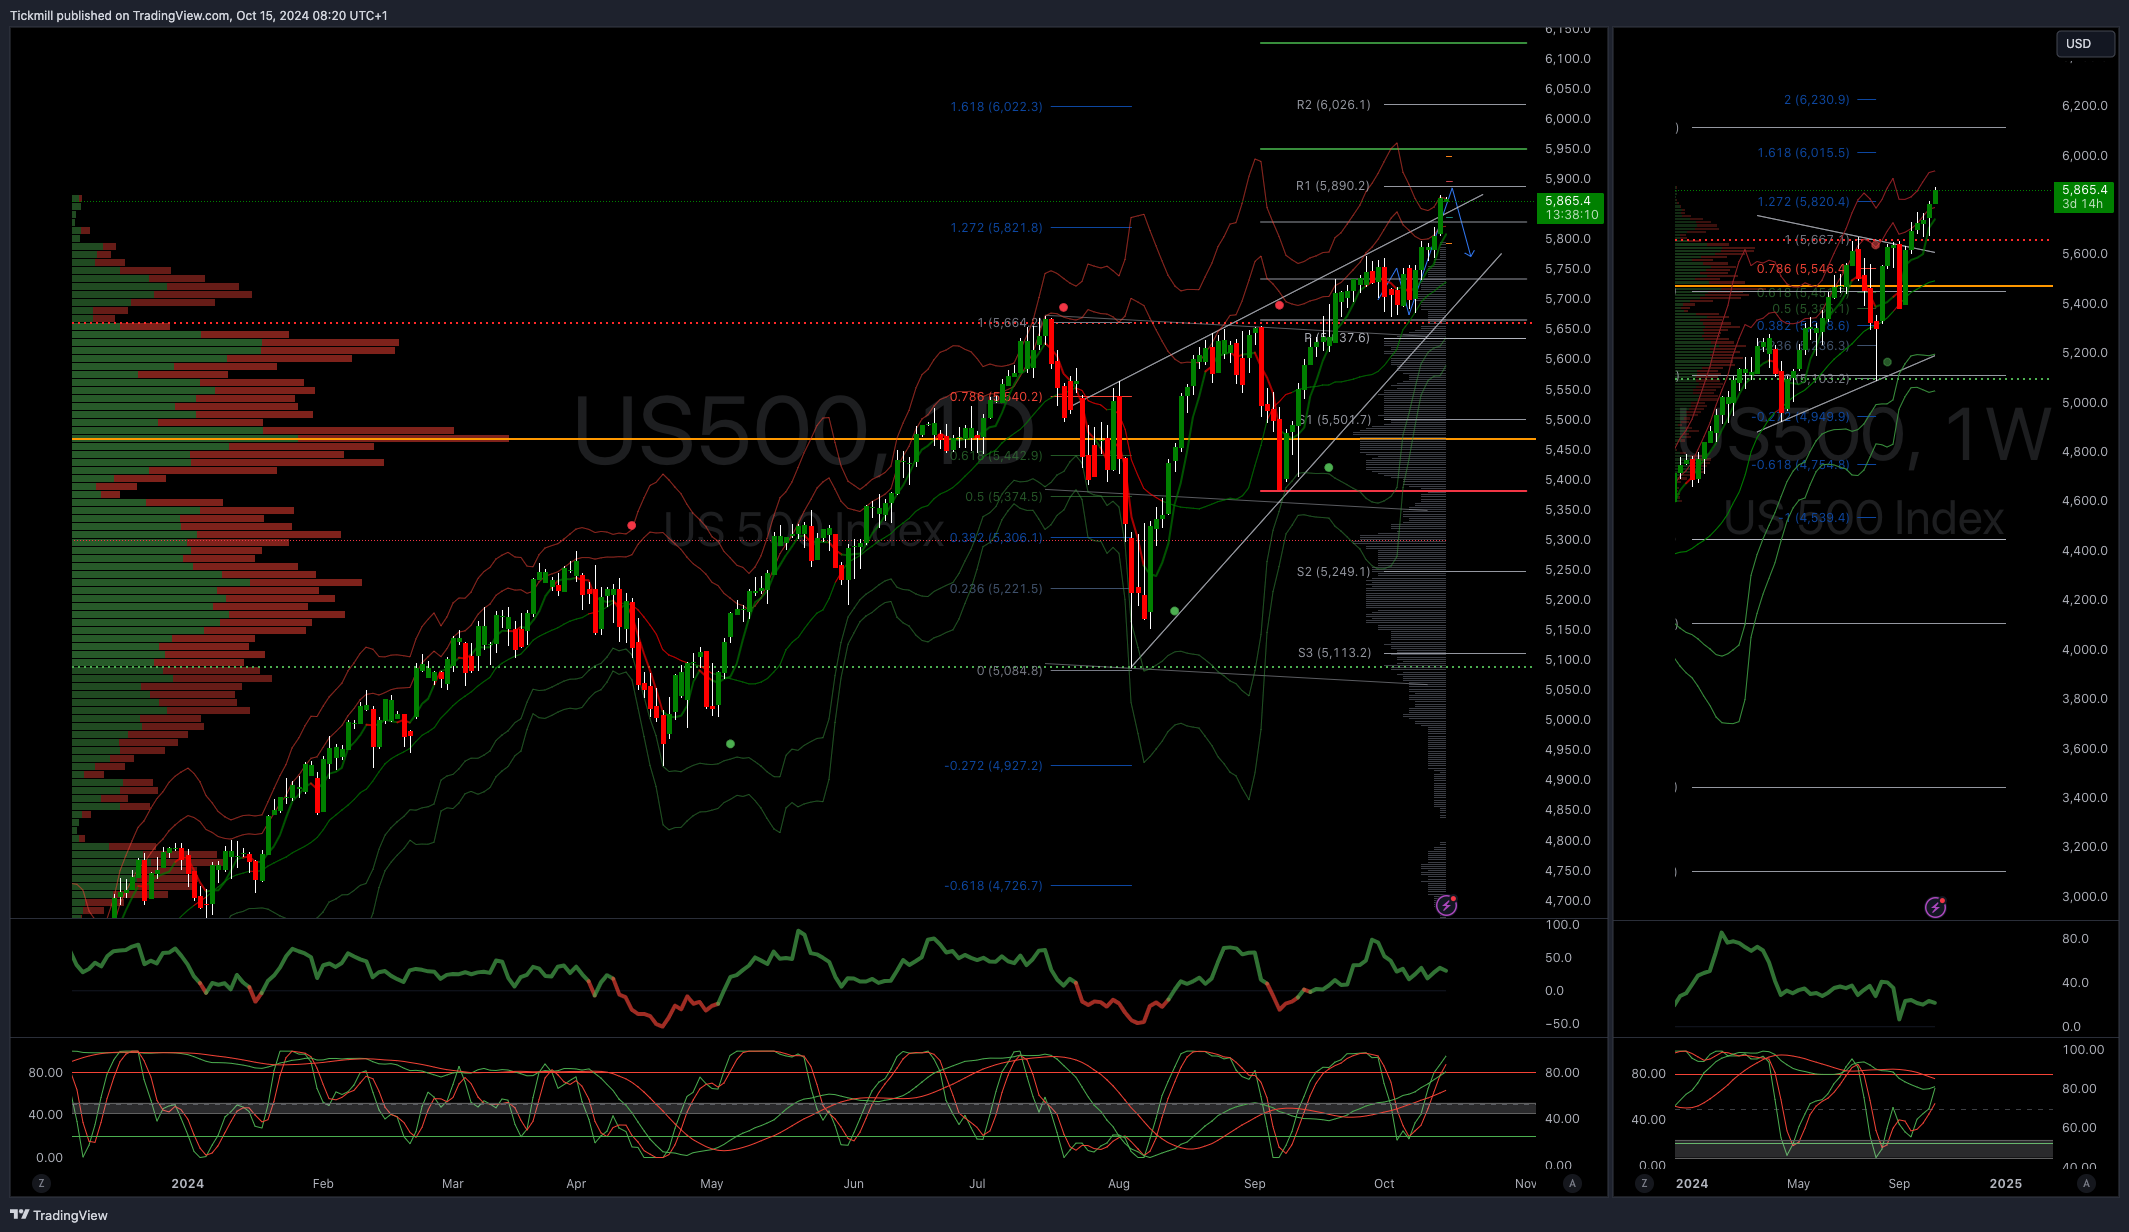Click the 2024 label on the daily time axis
Image resolution: width=2129 pixels, height=1232 pixels.
187,1183
